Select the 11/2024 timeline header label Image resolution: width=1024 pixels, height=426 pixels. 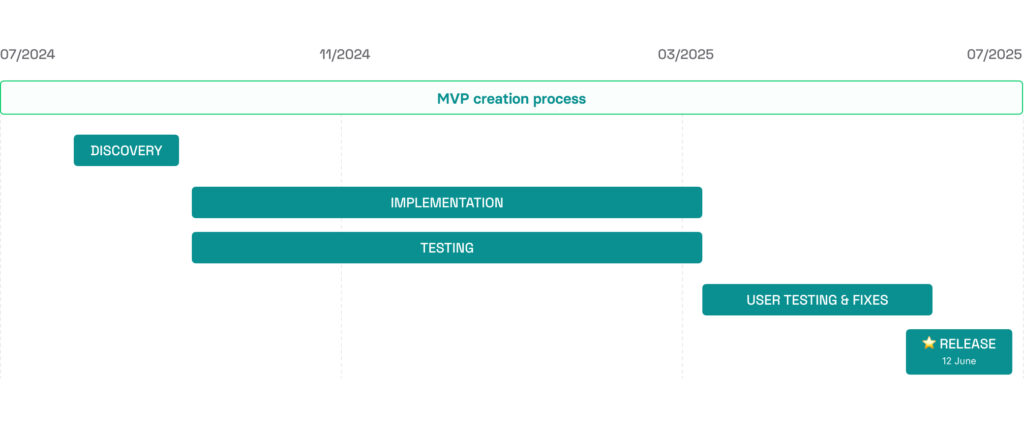coord(345,54)
